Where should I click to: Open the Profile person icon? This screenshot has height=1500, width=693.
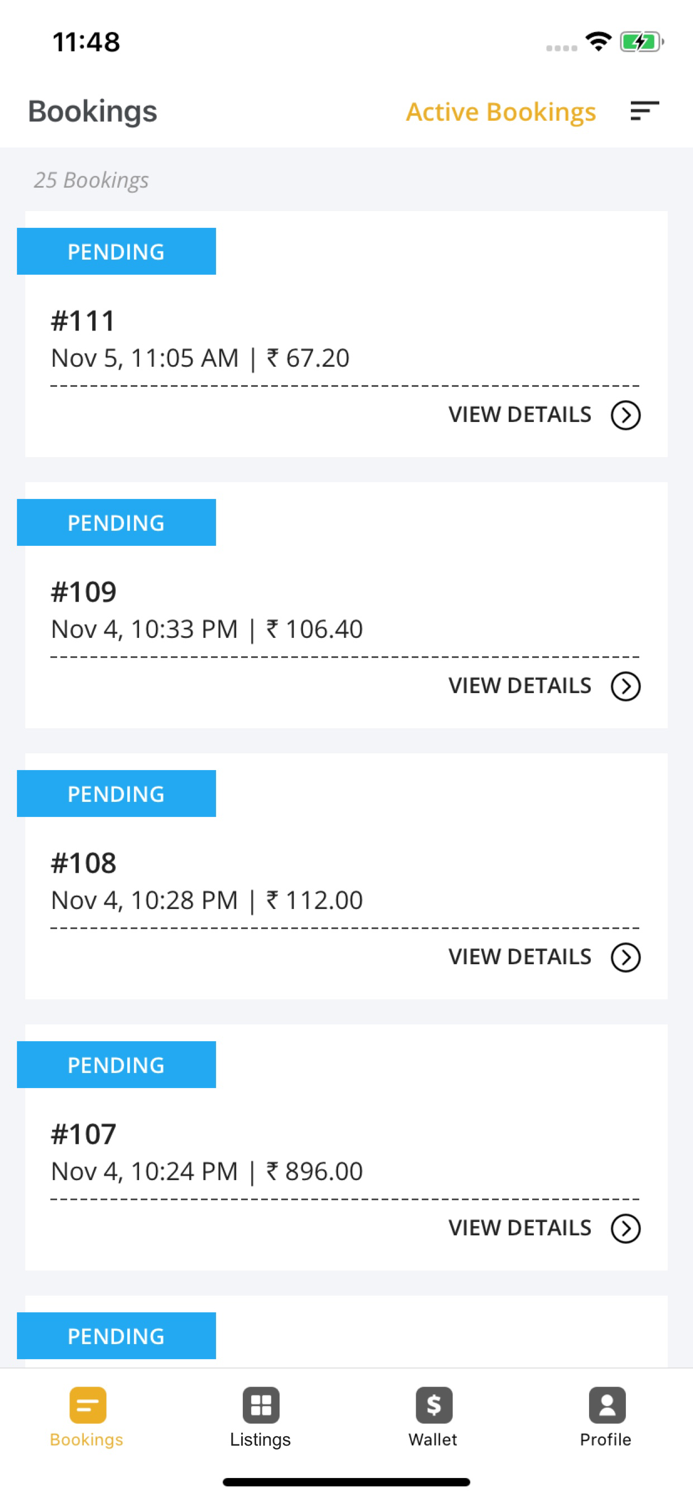[606, 1405]
